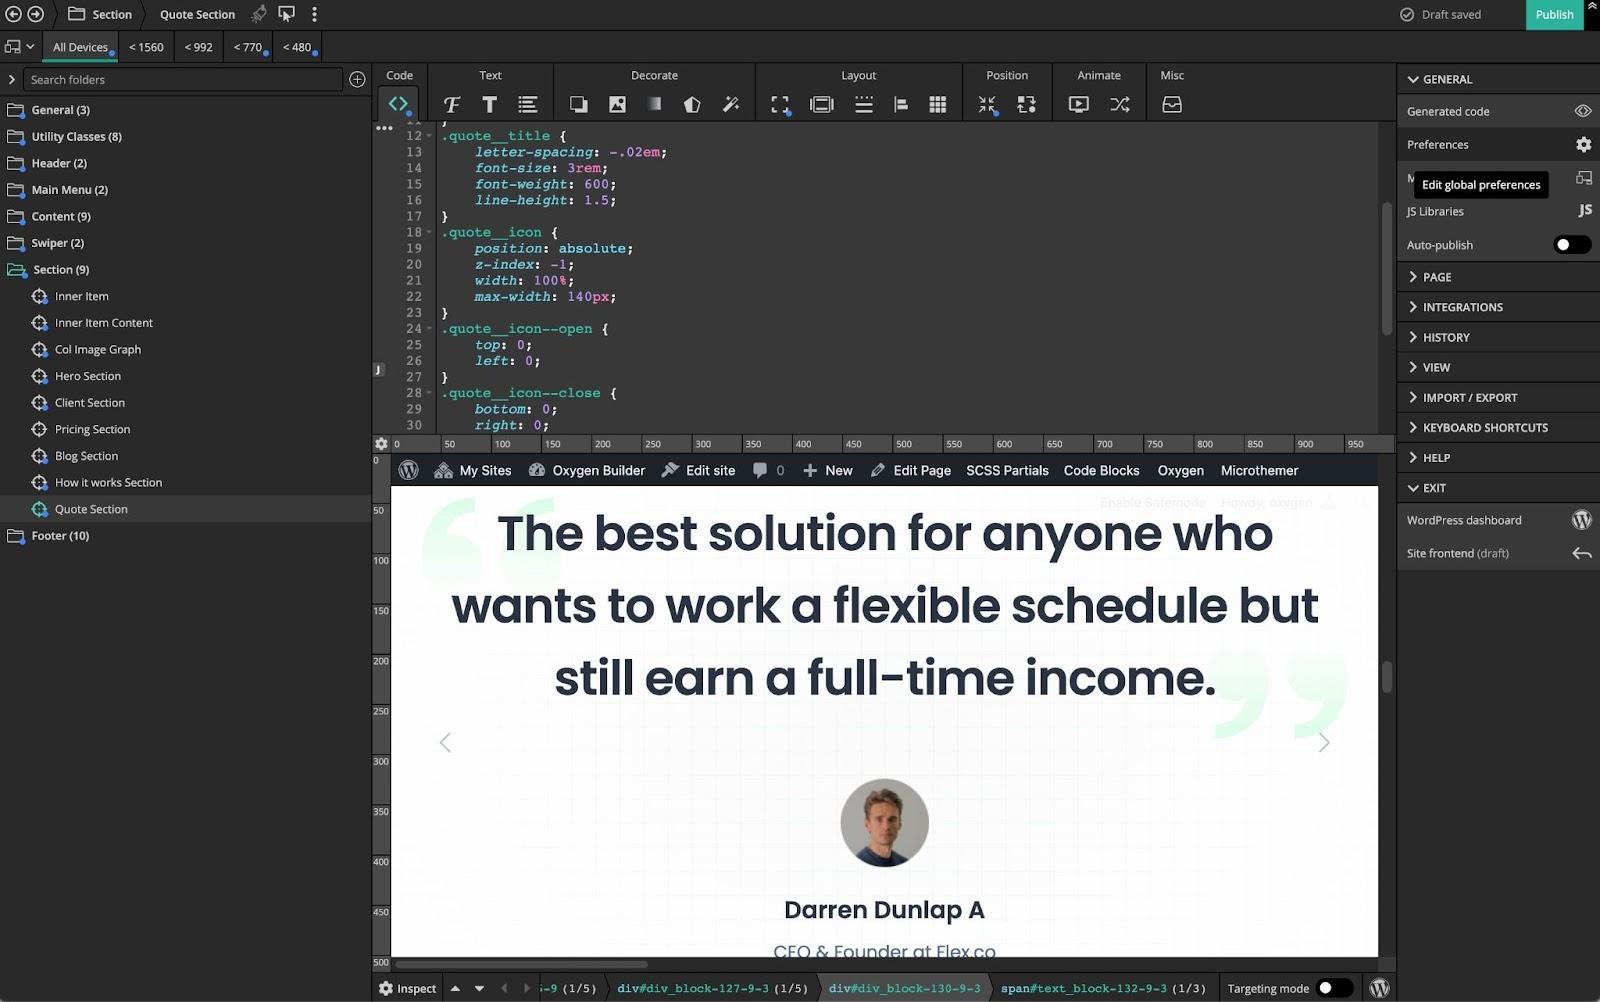Screen dimensions: 1600x1002
Task: Open the magic wand effects tool
Action: (731, 104)
